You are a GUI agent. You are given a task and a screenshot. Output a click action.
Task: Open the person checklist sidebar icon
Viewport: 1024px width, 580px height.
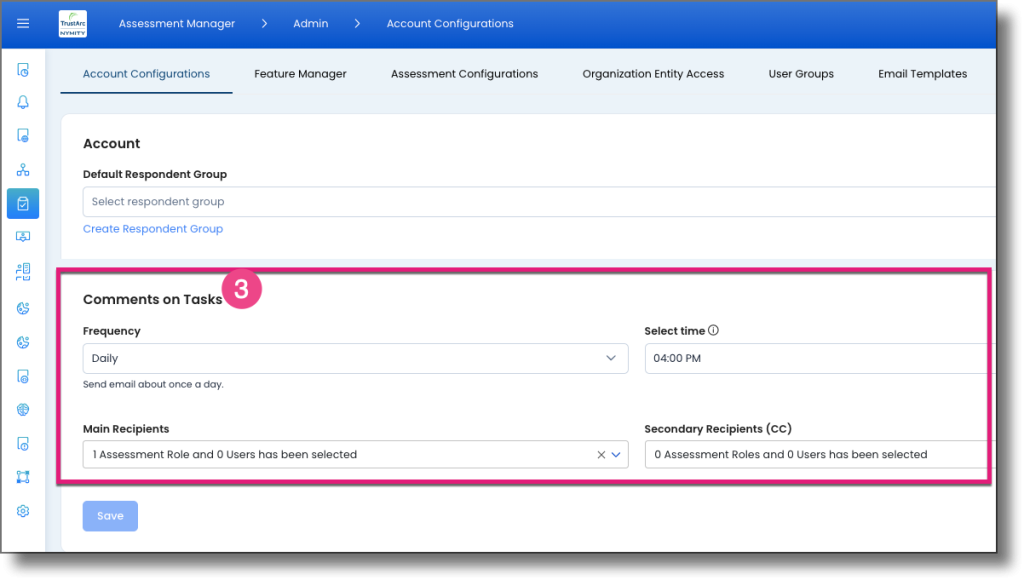pos(23,272)
